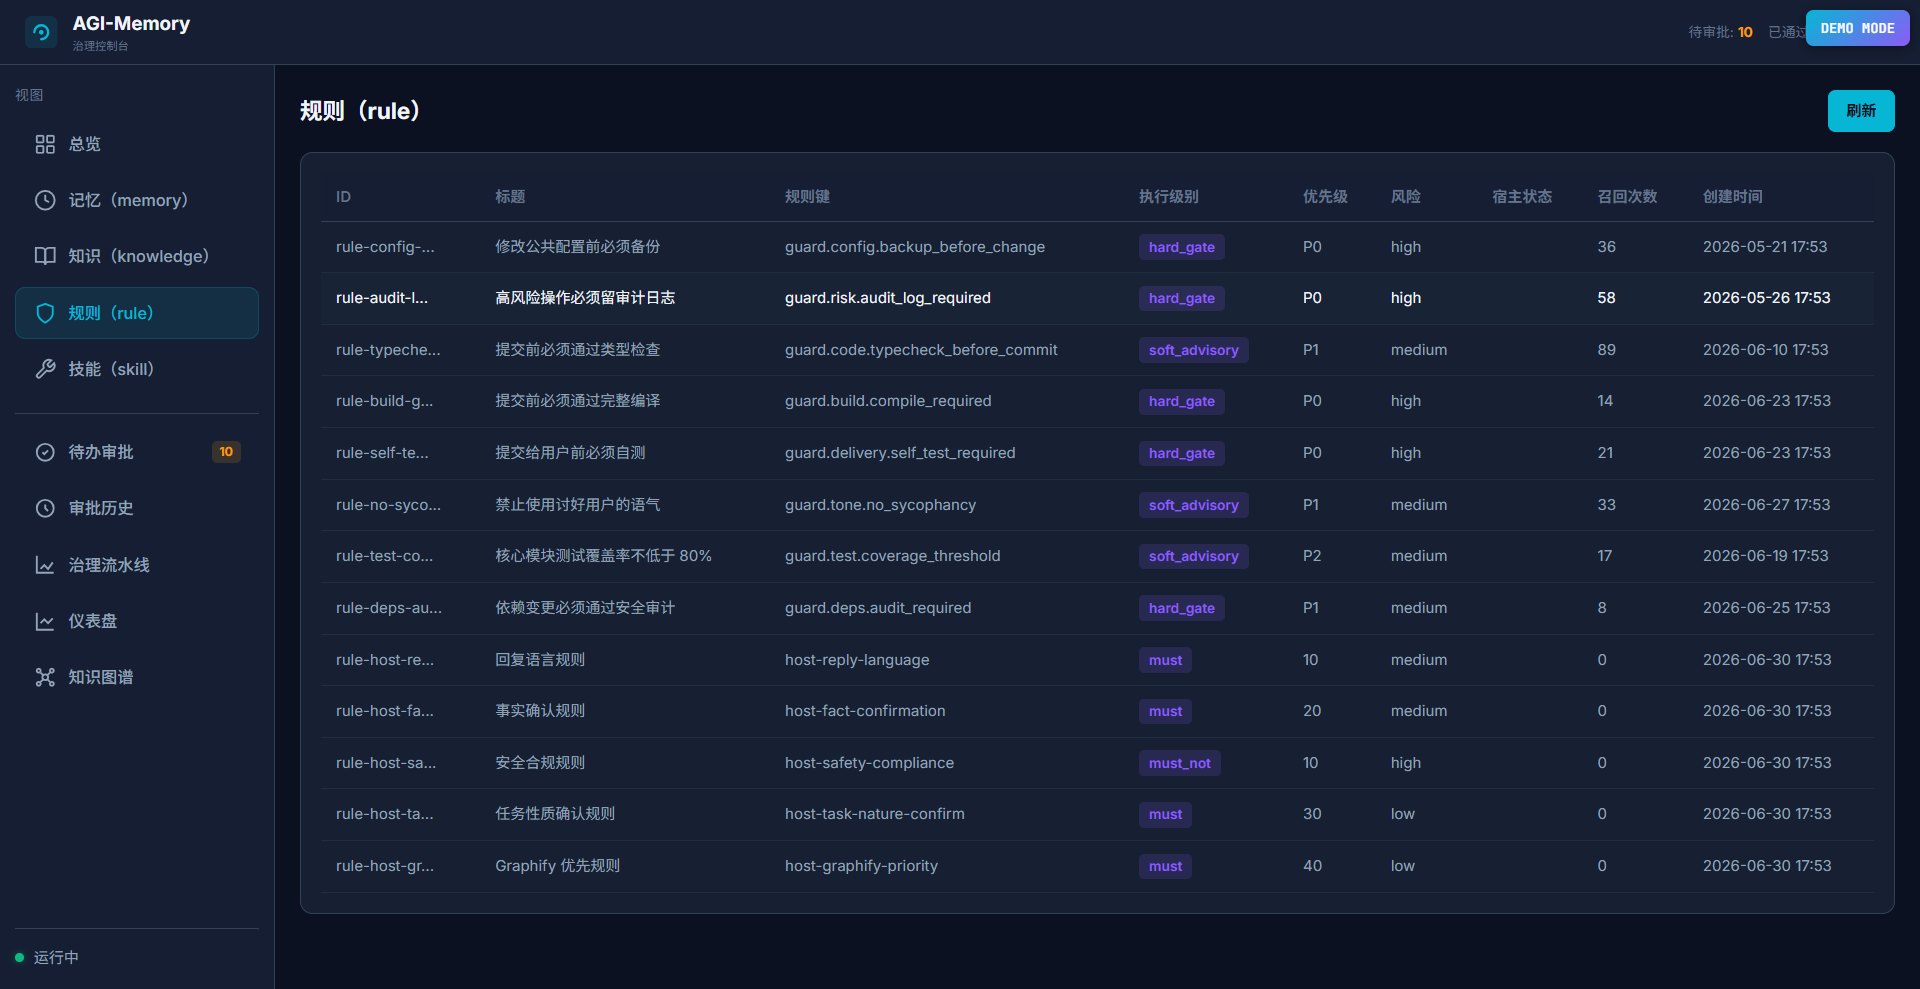Click the 总览 grid icon
1920x989 pixels.
tap(45, 144)
